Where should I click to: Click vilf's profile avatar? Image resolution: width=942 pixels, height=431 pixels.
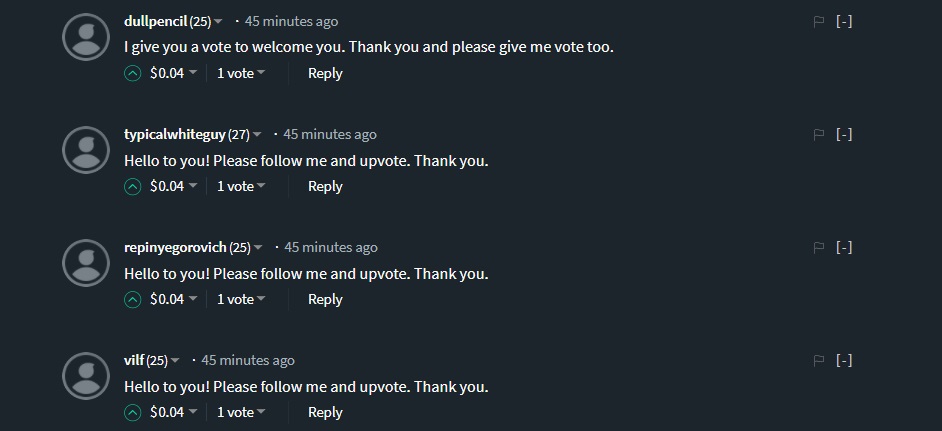tap(85, 376)
